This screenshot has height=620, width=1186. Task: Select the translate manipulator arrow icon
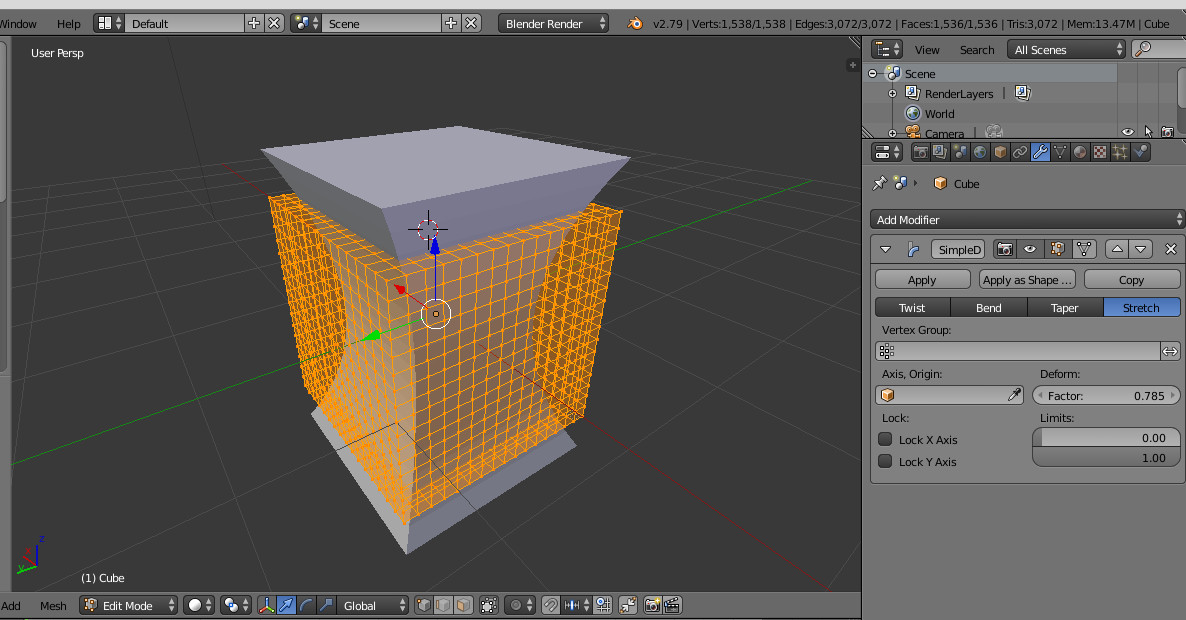point(286,605)
